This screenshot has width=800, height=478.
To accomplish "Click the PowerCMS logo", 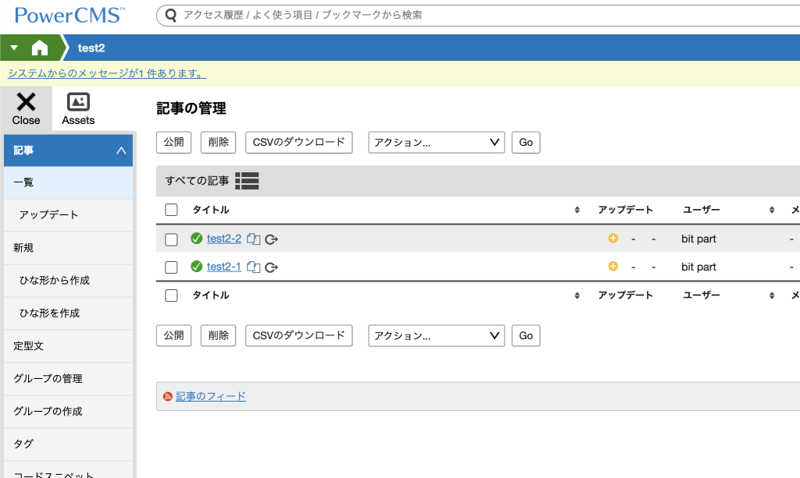I will 69,15.
